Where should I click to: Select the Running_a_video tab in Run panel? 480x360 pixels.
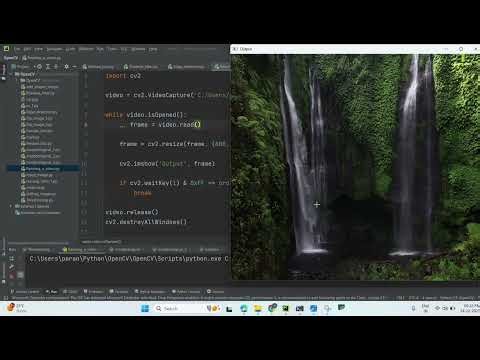82,249
